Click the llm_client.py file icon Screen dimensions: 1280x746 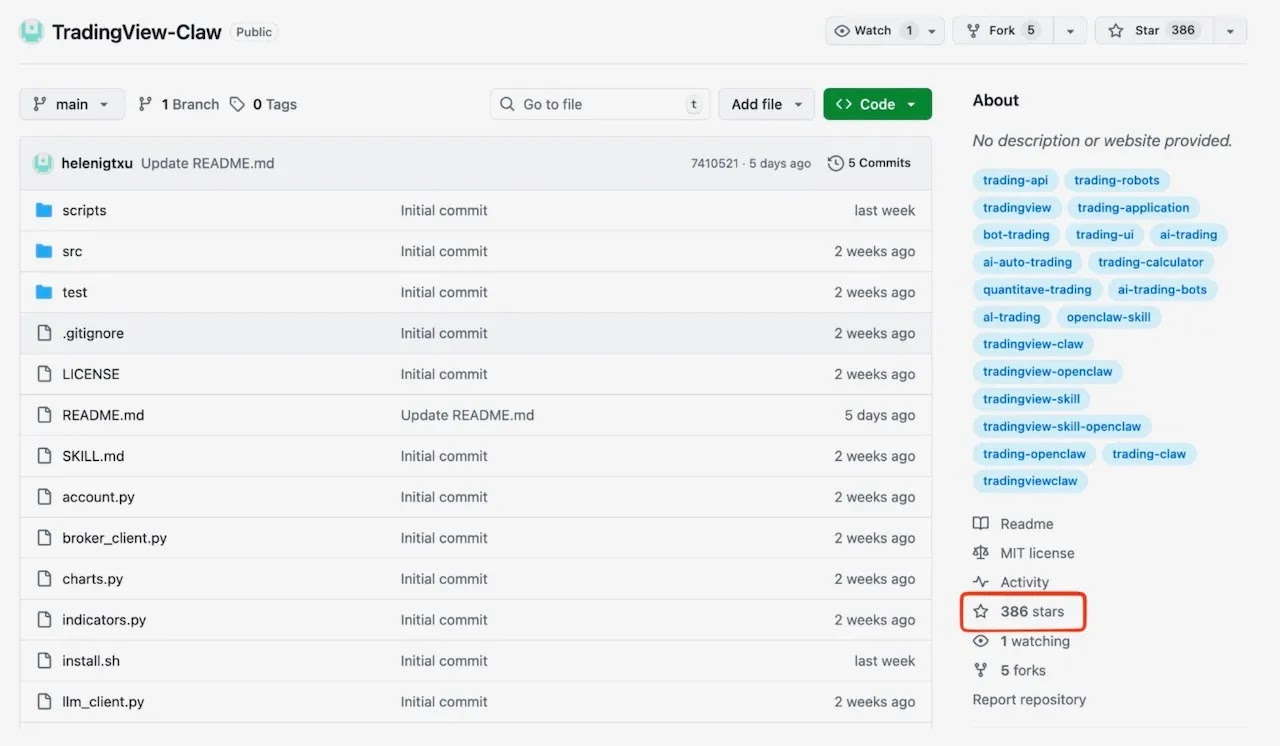point(44,702)
